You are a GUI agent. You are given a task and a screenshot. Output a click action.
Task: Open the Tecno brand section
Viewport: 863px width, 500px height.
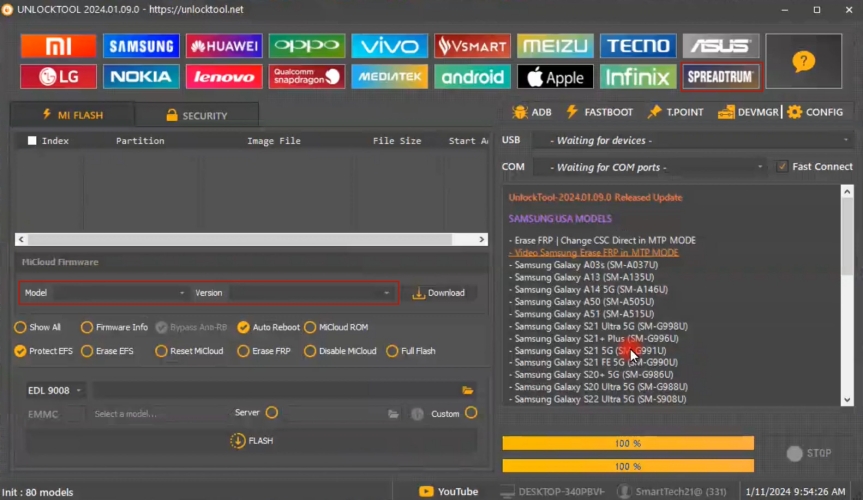coord(638,46)
